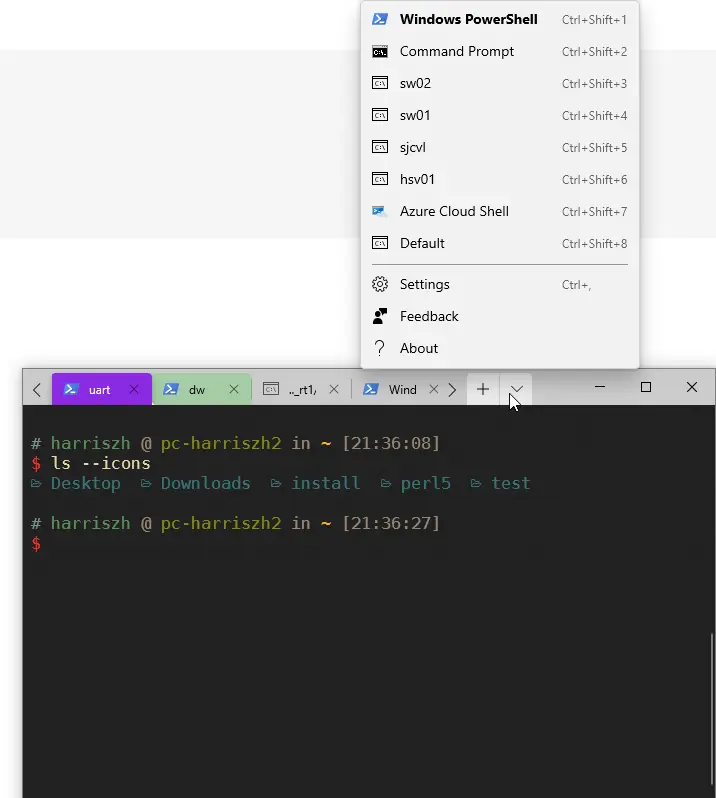Image resolution: width=716 pixels, height=798 pixels.
Task: Launch Command Prompt from the dropdown menu
Action: tap(500, 51)
